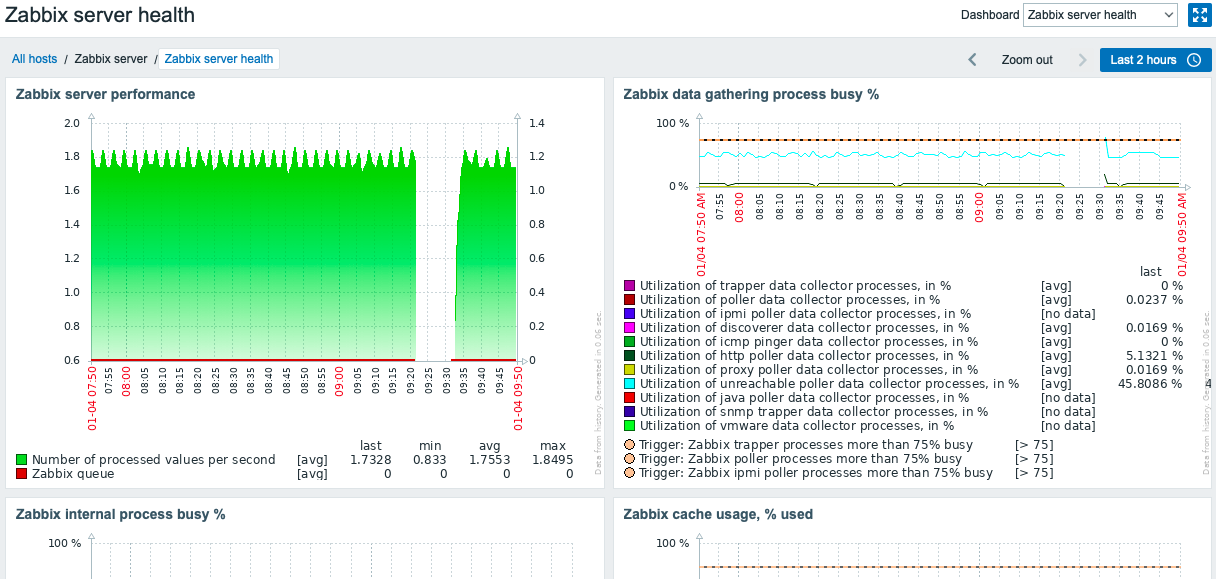Image resolution: width=1216 pixels, height=579 pixels.
Task: Click the Zoom out button
Action: pos(1027,60)
